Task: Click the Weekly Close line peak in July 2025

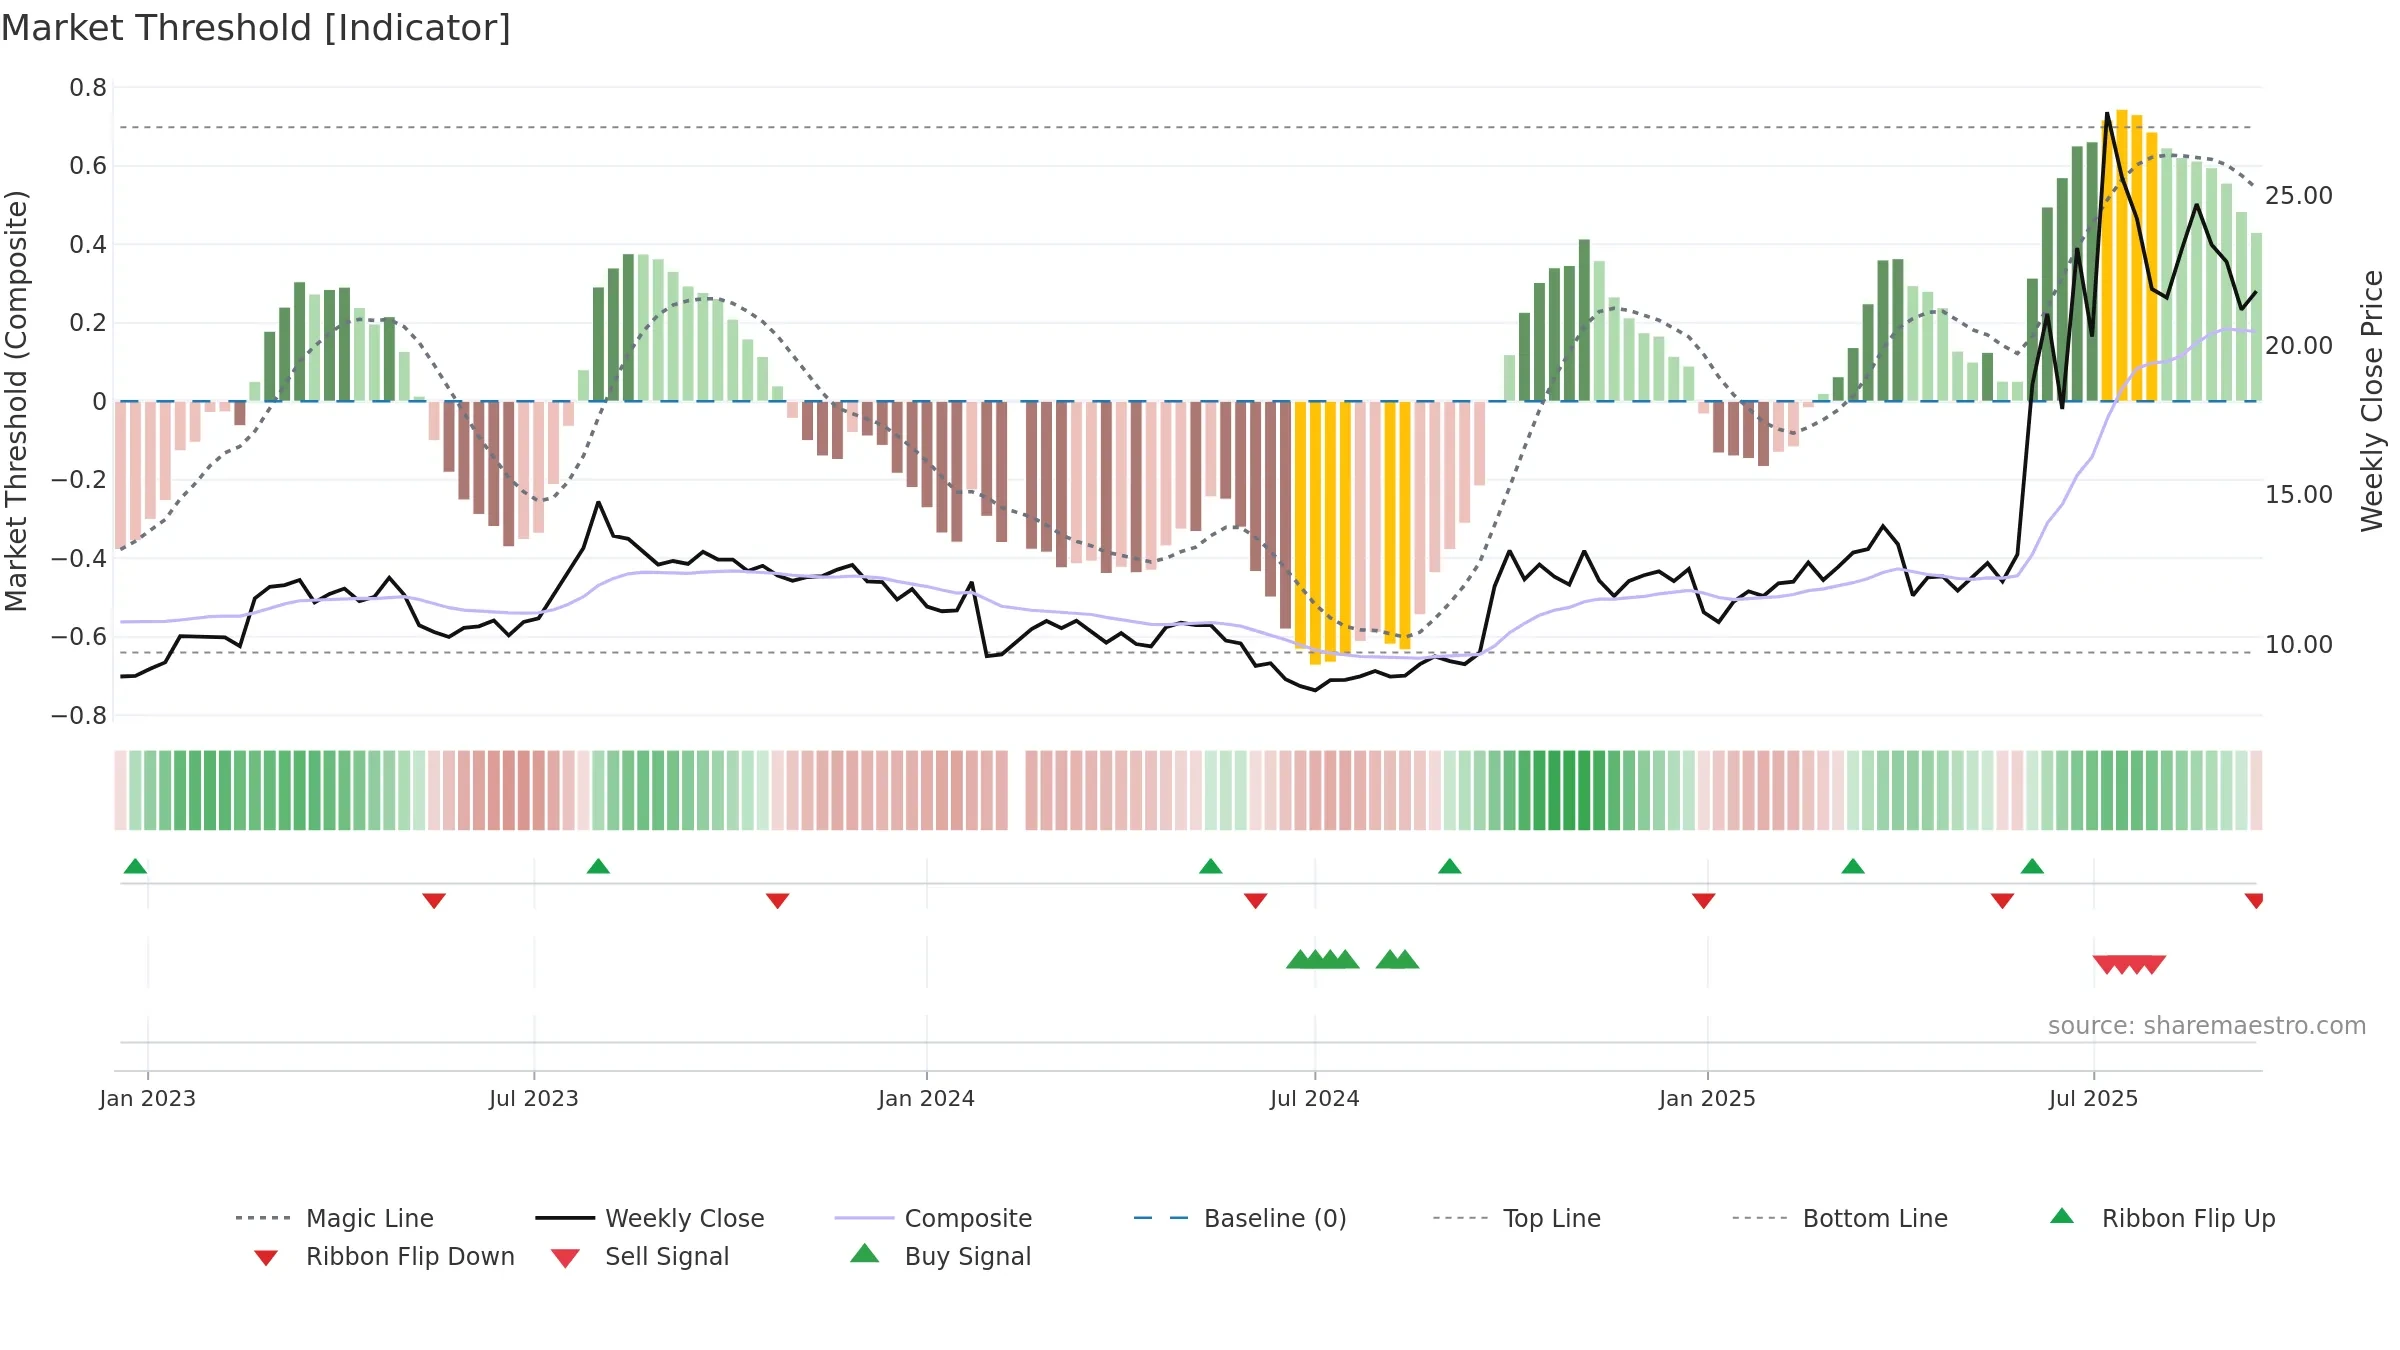Action: [2107, 114]
